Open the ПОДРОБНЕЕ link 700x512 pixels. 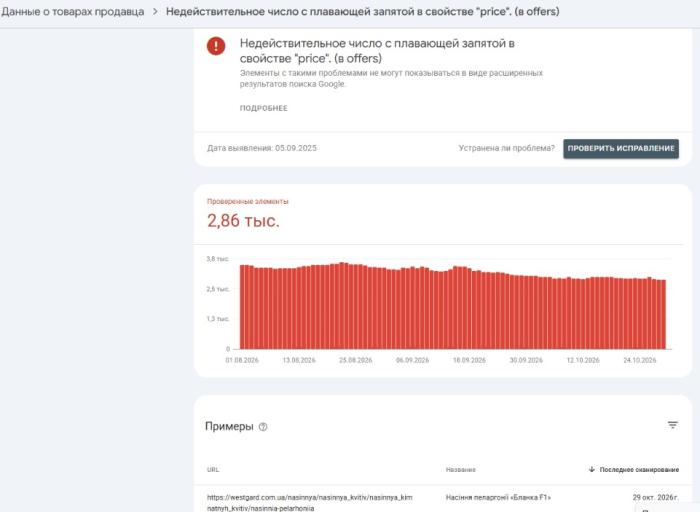point(263,108)
